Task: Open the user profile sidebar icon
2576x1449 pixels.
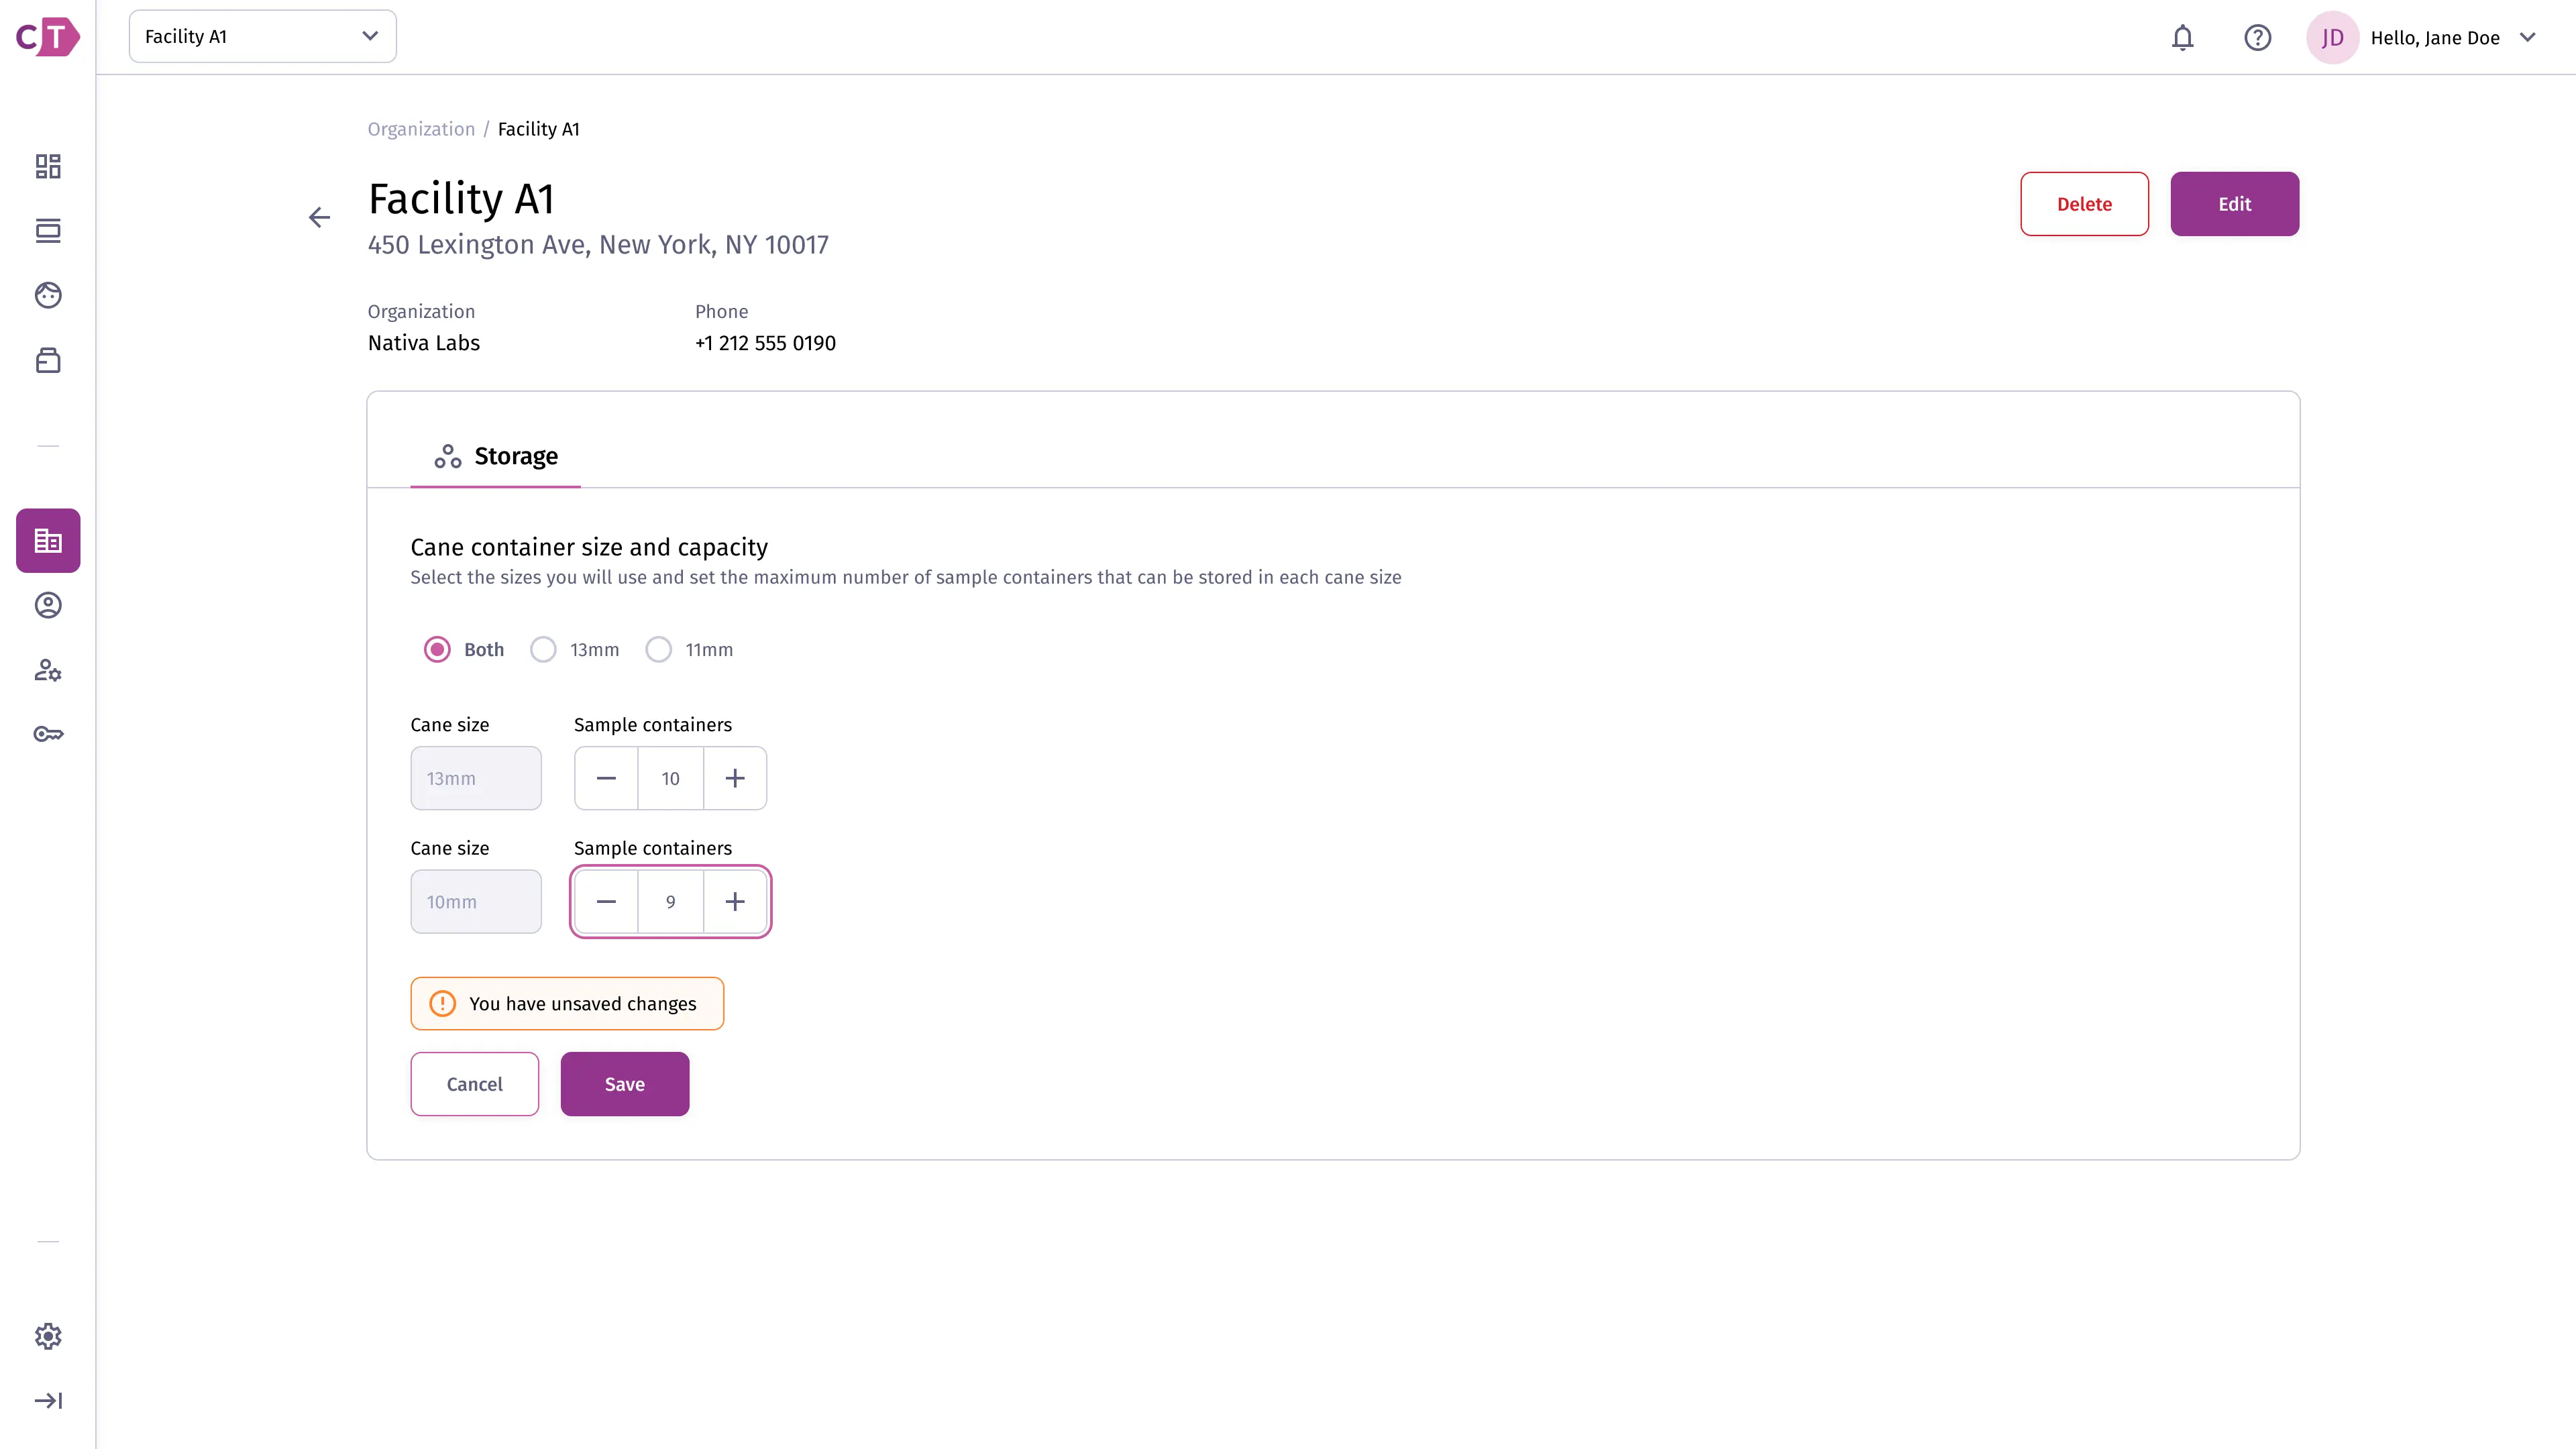Action: click(48, 605)
